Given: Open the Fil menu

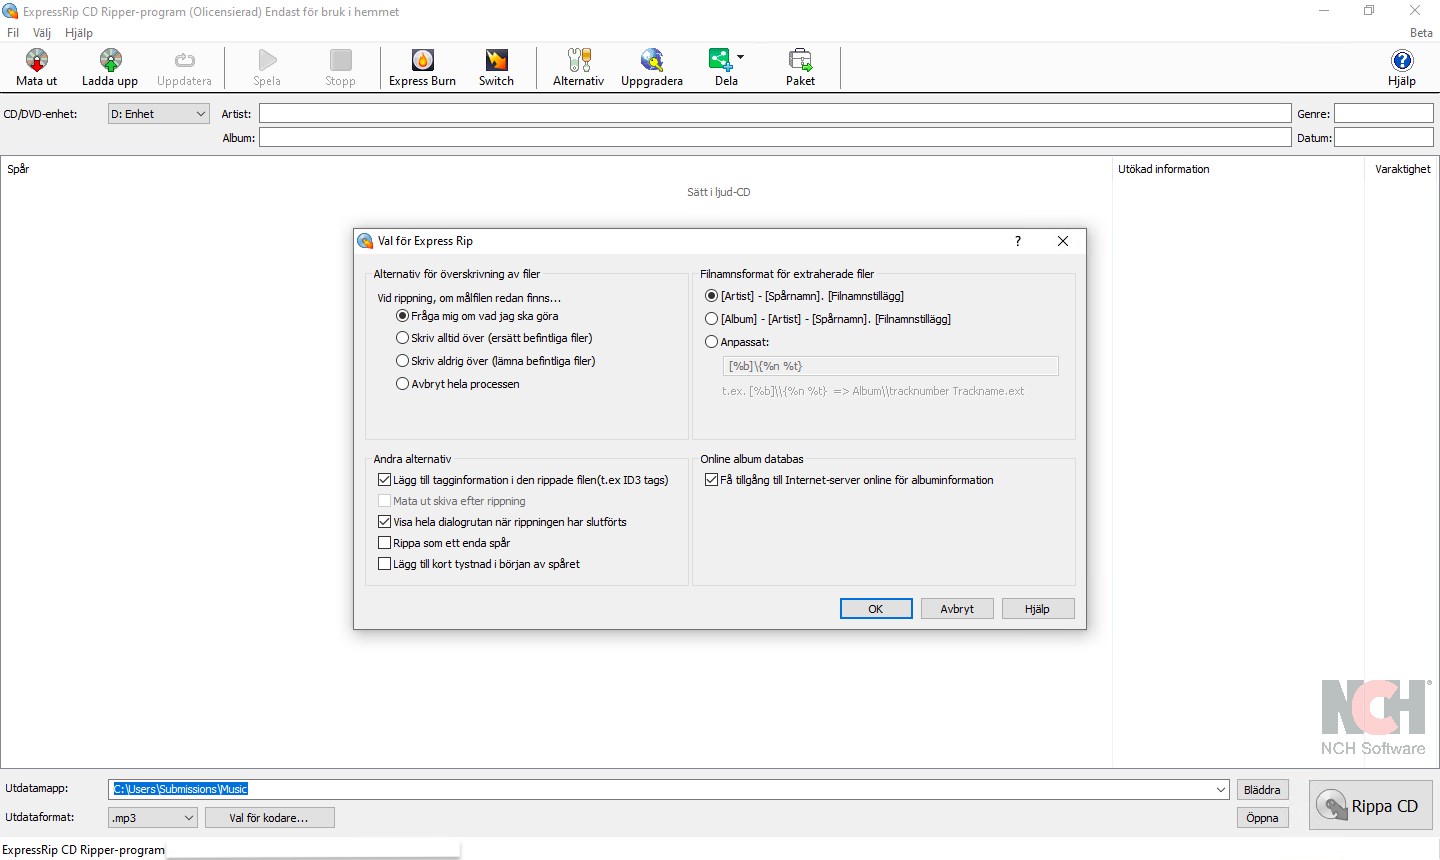Looking at the screenshot, I should coord(13,33).
